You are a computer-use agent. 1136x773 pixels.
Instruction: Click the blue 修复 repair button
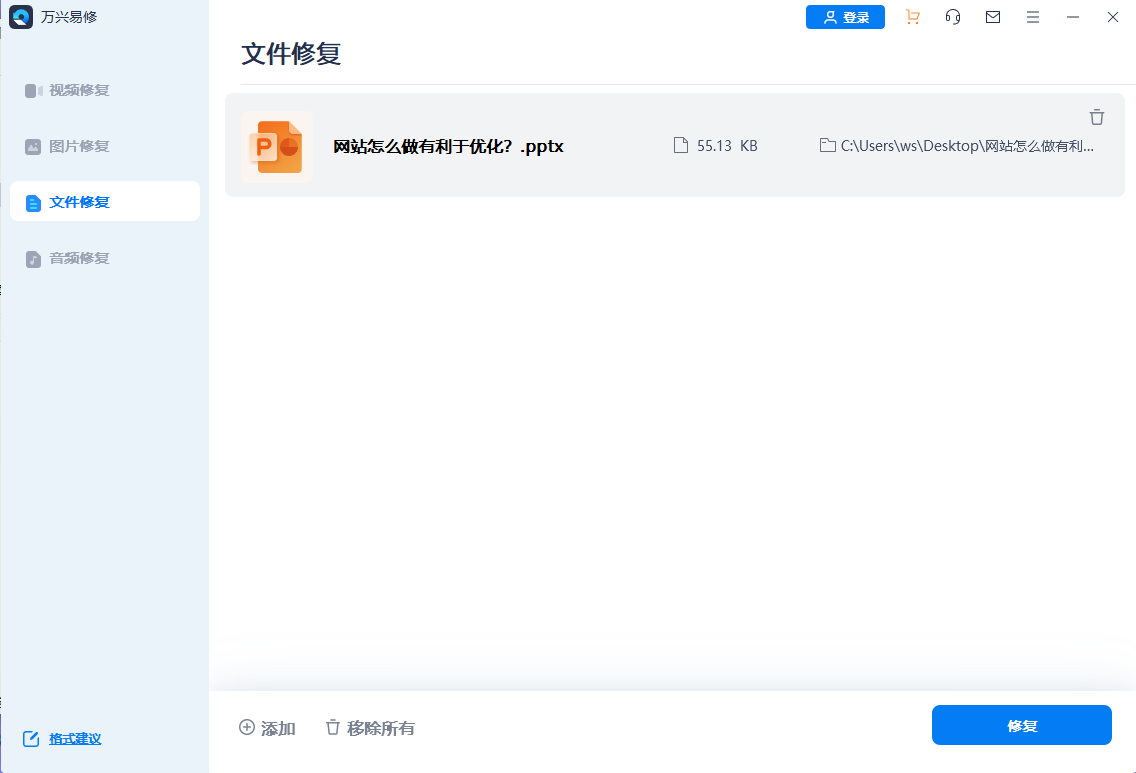1021,724
